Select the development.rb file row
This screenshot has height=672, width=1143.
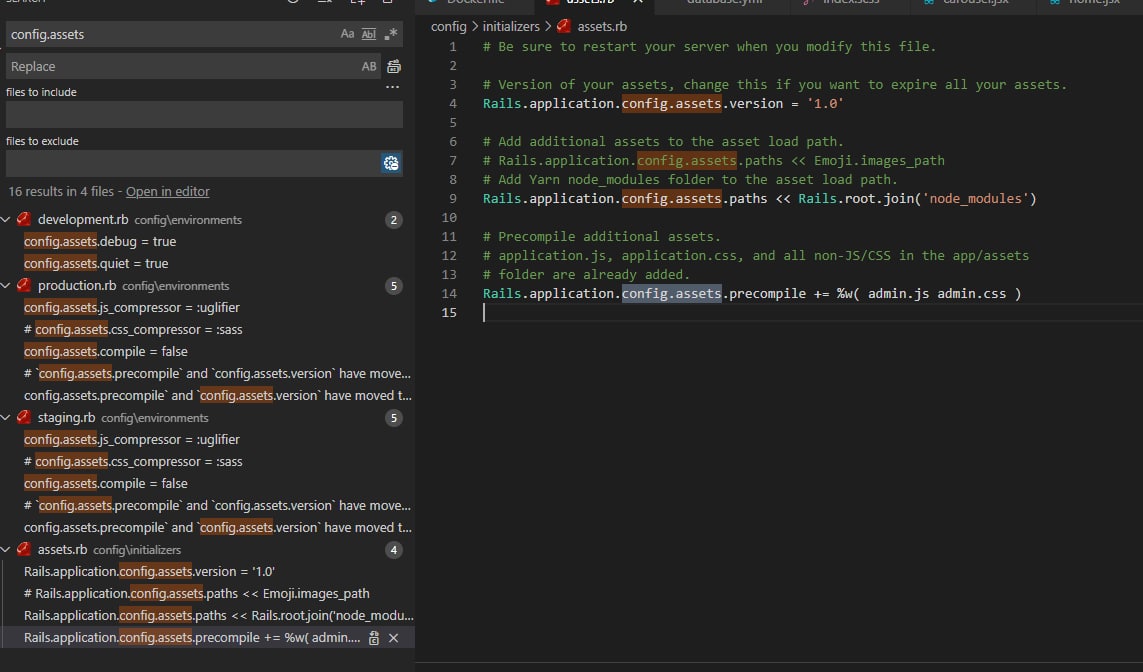(207, 219)
